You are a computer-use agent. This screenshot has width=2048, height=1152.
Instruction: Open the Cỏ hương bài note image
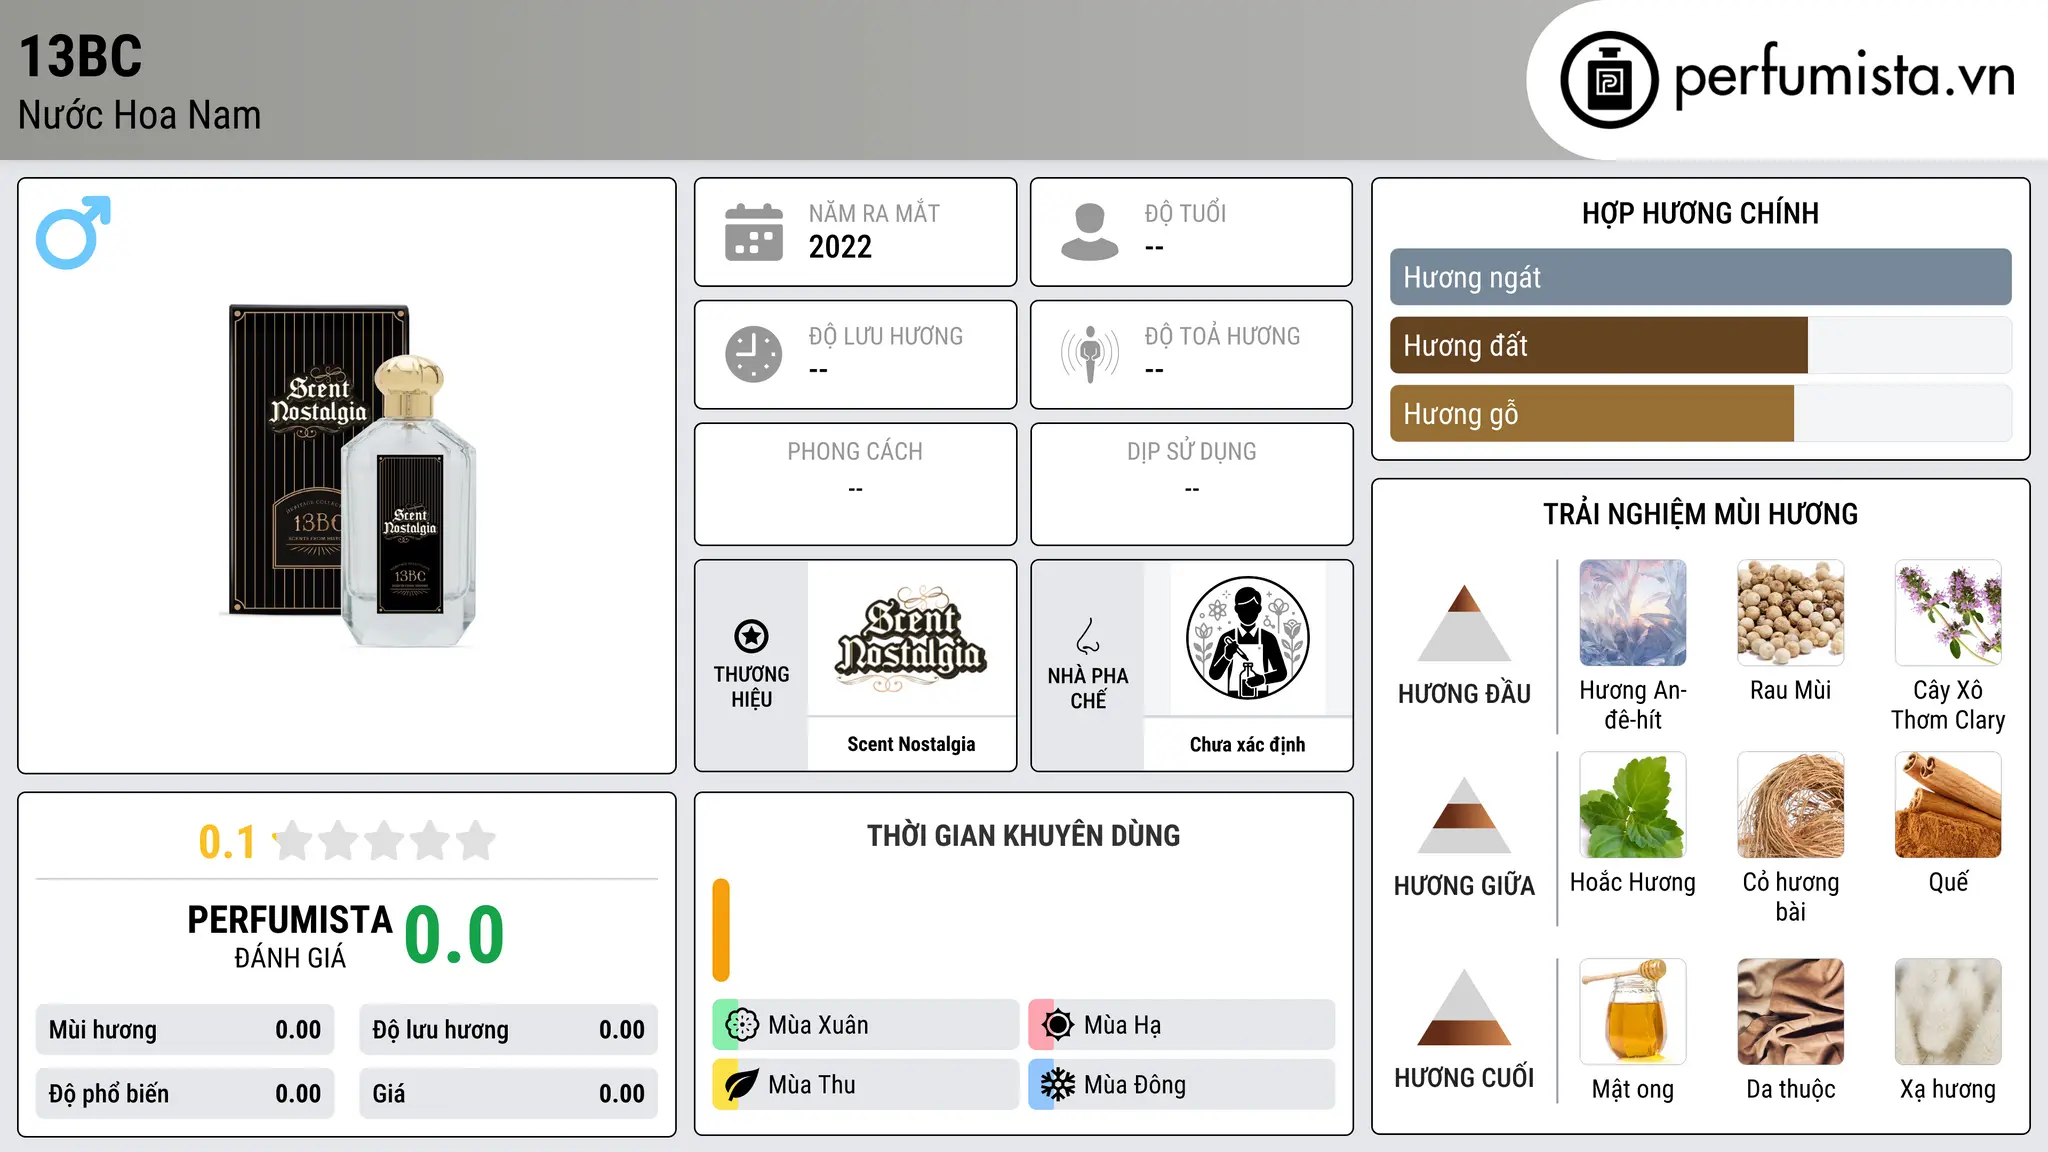tap(1790, 805)
